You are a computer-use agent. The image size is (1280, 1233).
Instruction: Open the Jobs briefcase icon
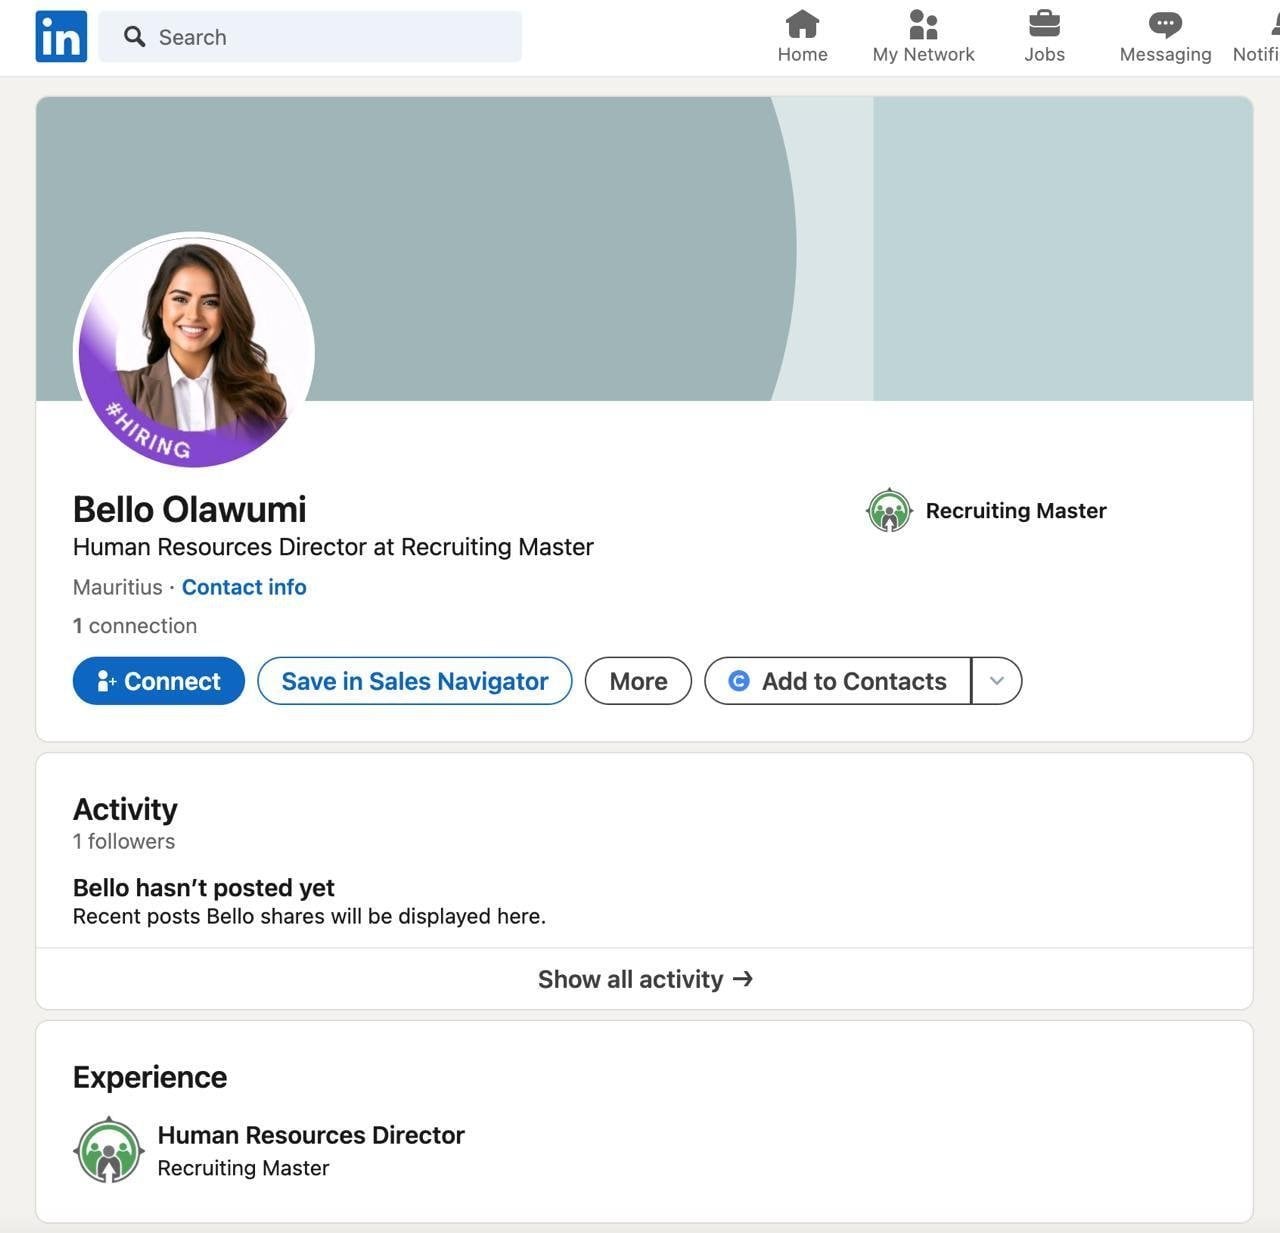[1044, 24]
